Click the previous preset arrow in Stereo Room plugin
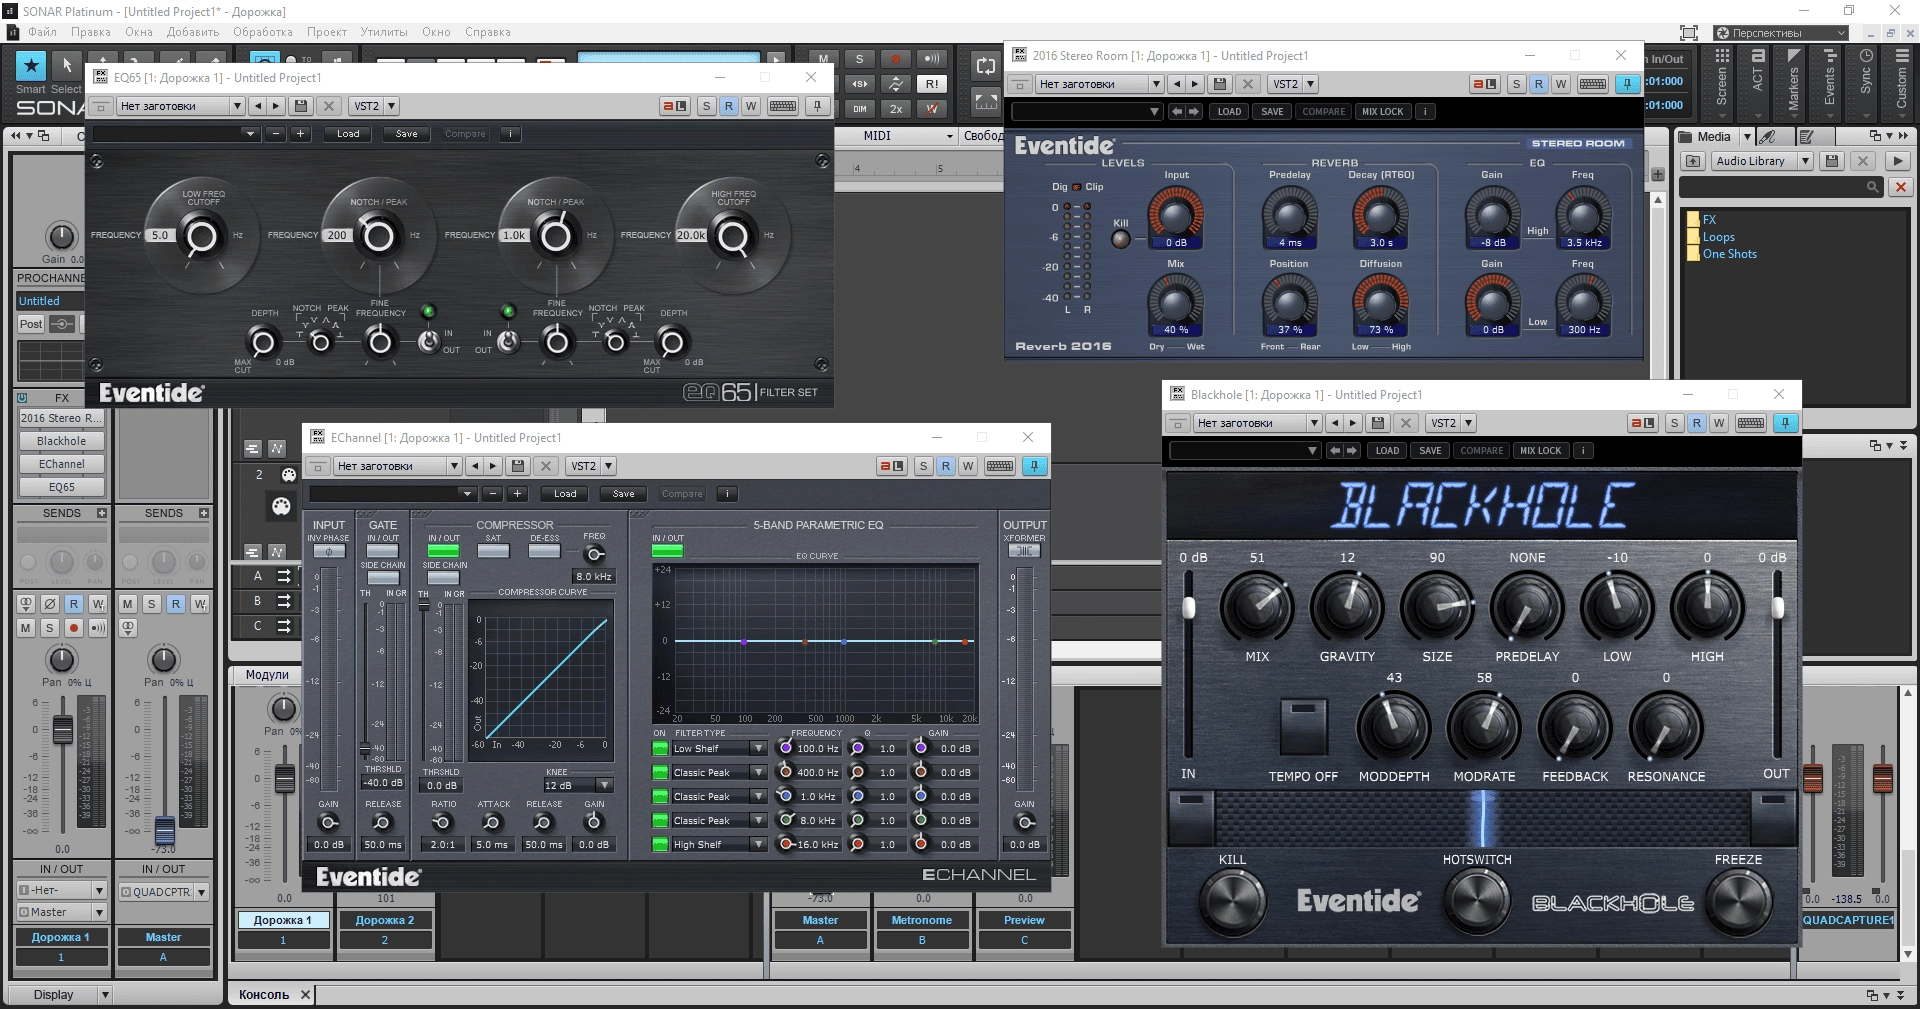This screenshot has height=1009, width=1920. point(1176,112)
